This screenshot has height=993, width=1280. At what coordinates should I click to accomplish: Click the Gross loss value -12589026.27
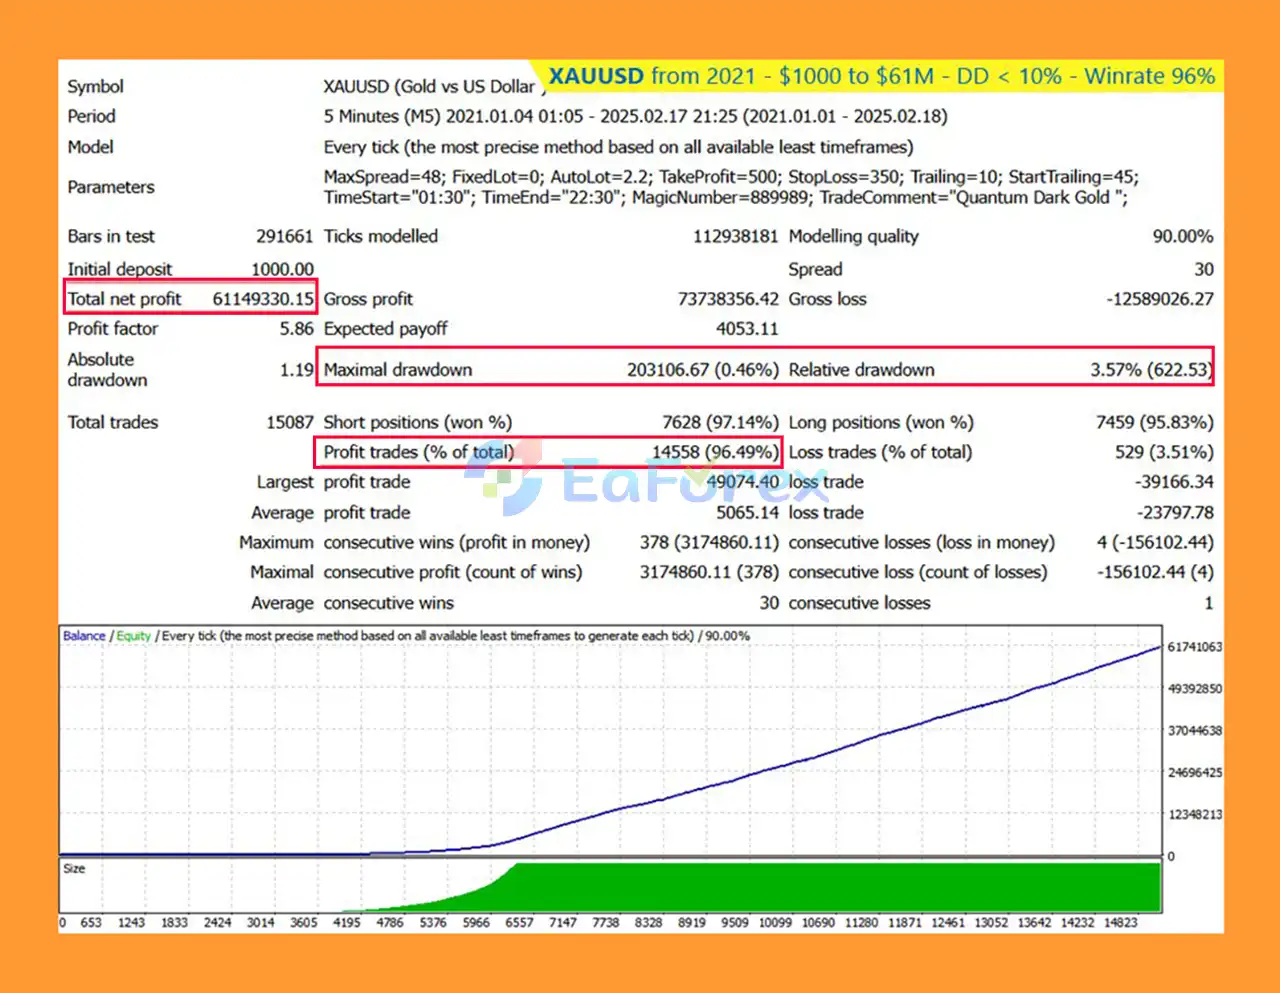(1160, 298)
